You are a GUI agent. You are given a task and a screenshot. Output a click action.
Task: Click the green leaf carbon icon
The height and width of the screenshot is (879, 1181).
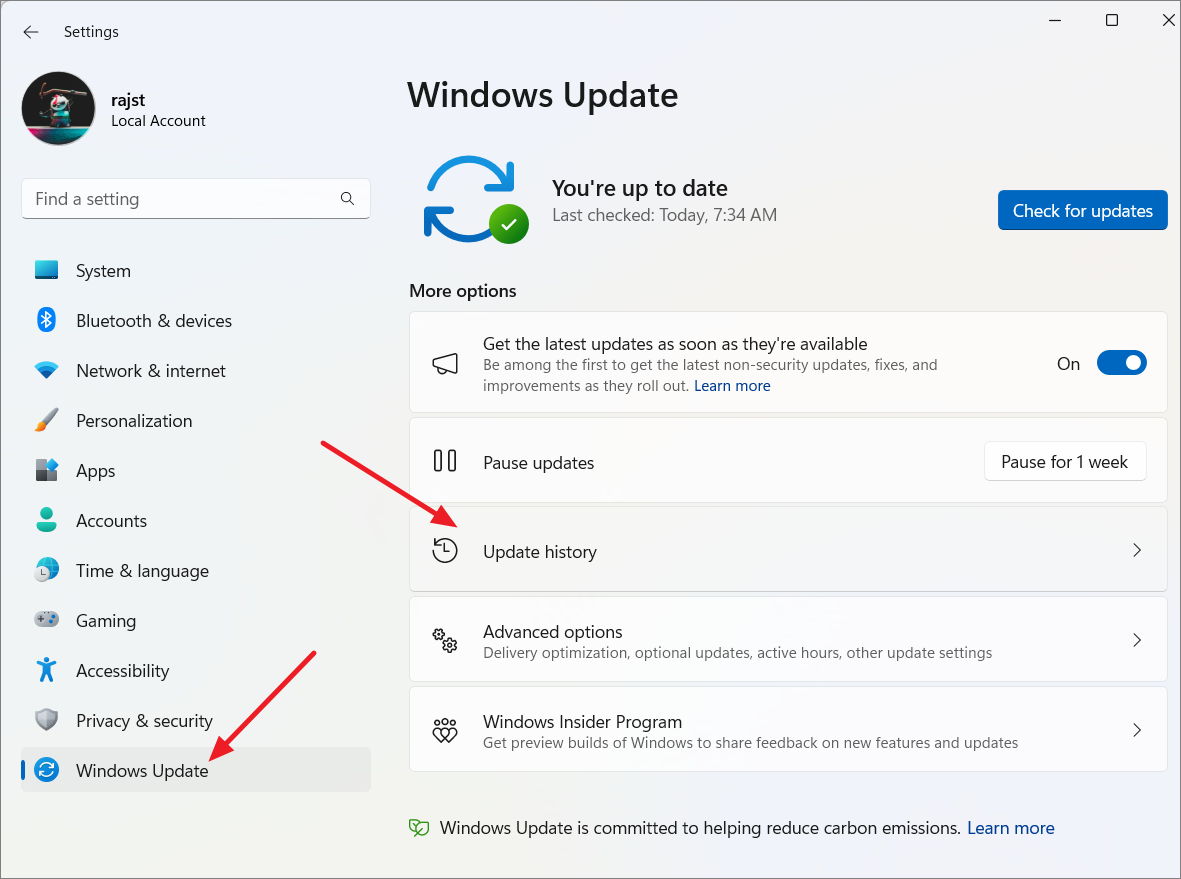[419, 828]
